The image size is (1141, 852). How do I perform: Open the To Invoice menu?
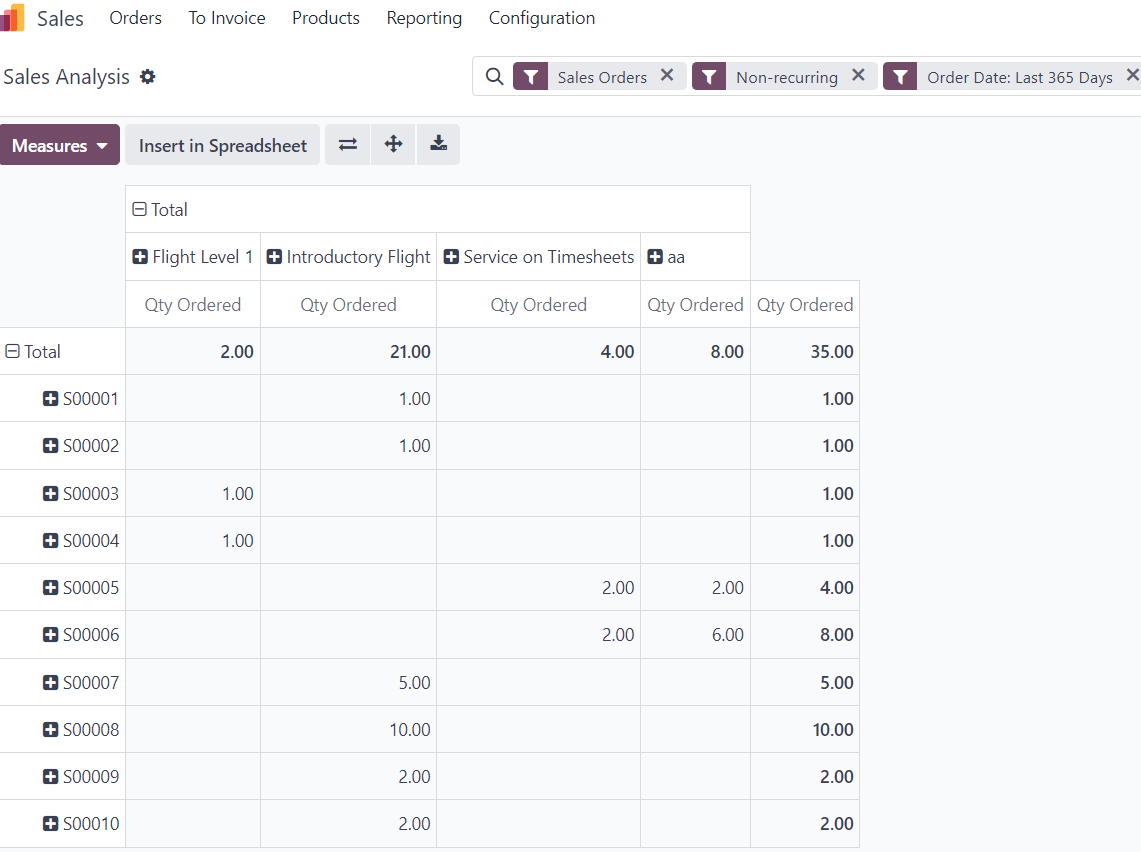pyautogui.click(x=227, y=17)
